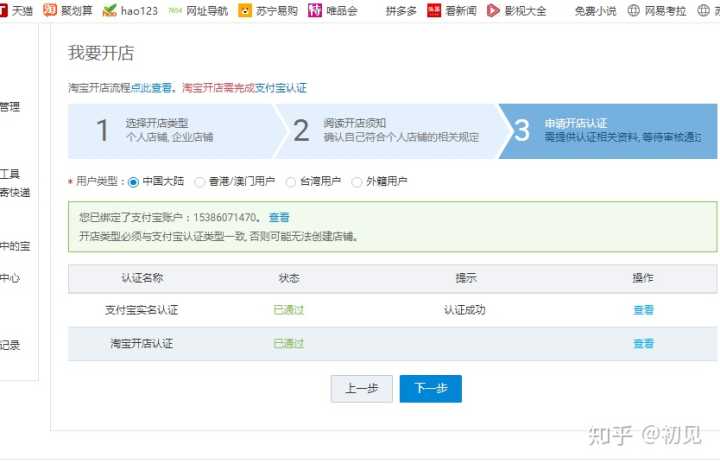Viewport: 720px width, 464px height.
Task: Click the 下一步 button
Action: (x=430, y=389)
